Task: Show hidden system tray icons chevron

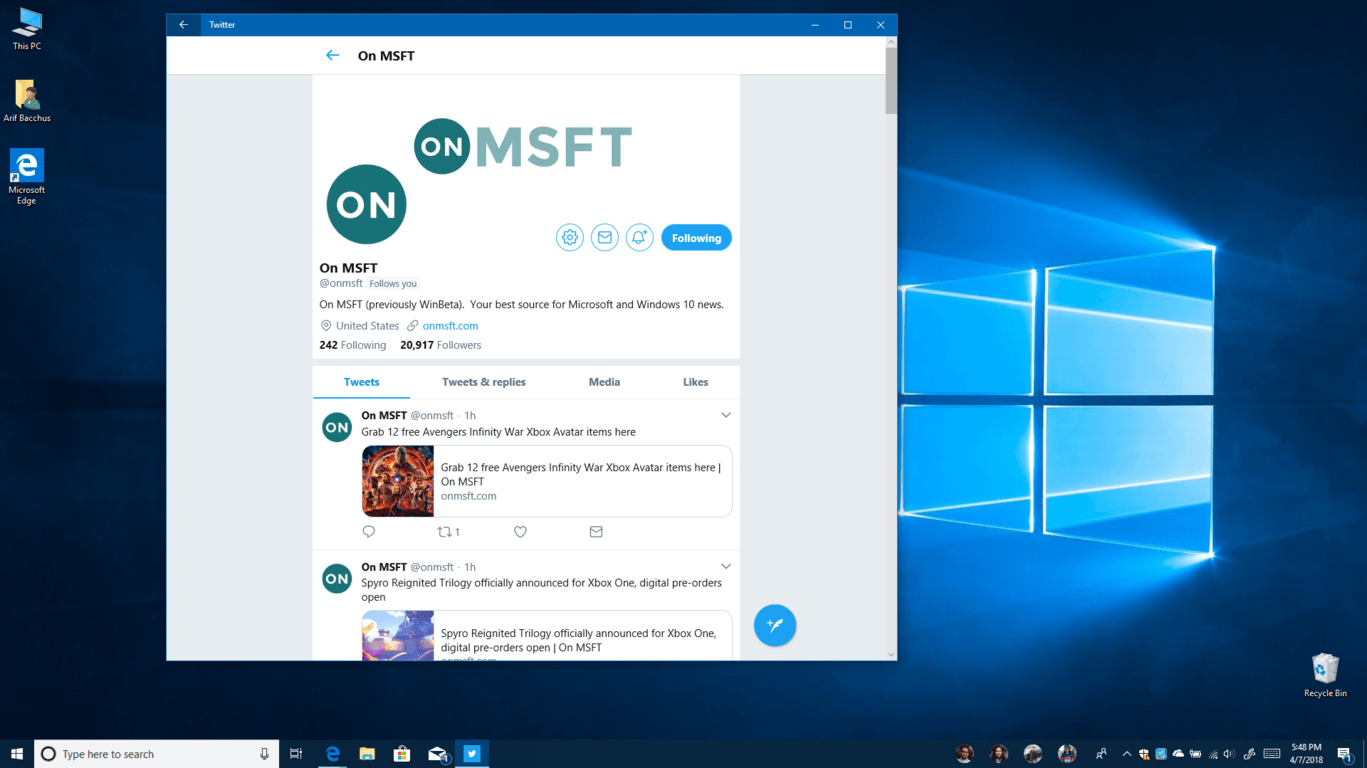Action: pos(1127,754)
